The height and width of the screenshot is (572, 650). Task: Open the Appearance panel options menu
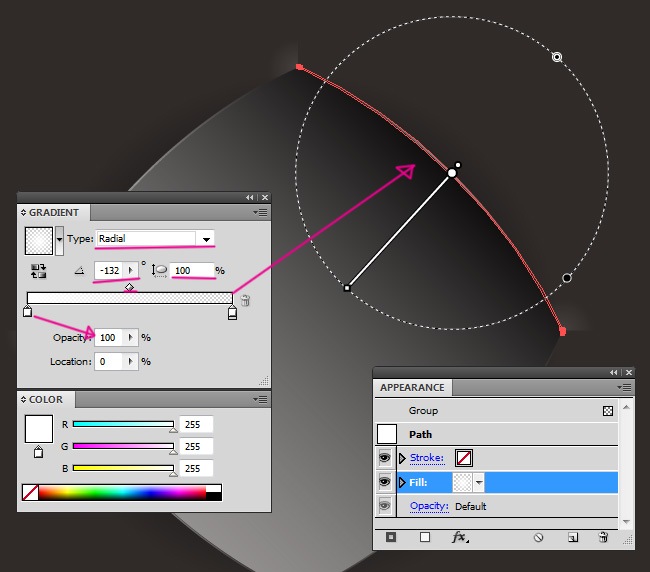pyautogui.click(x=625, y=387)
